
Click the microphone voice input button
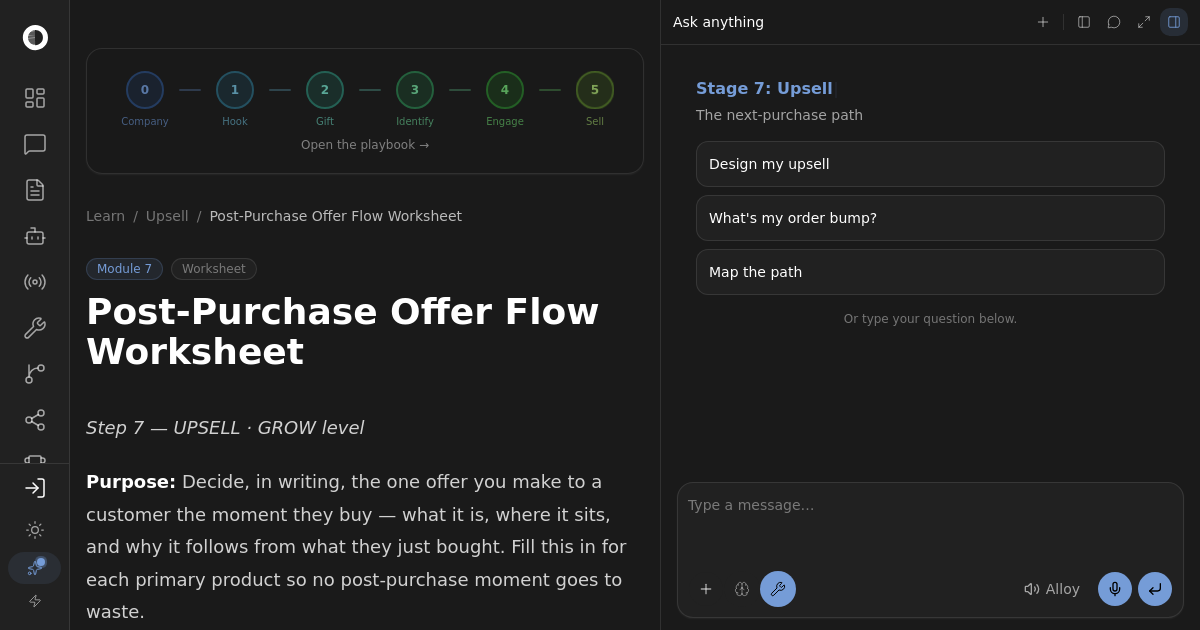(1115, 589)
